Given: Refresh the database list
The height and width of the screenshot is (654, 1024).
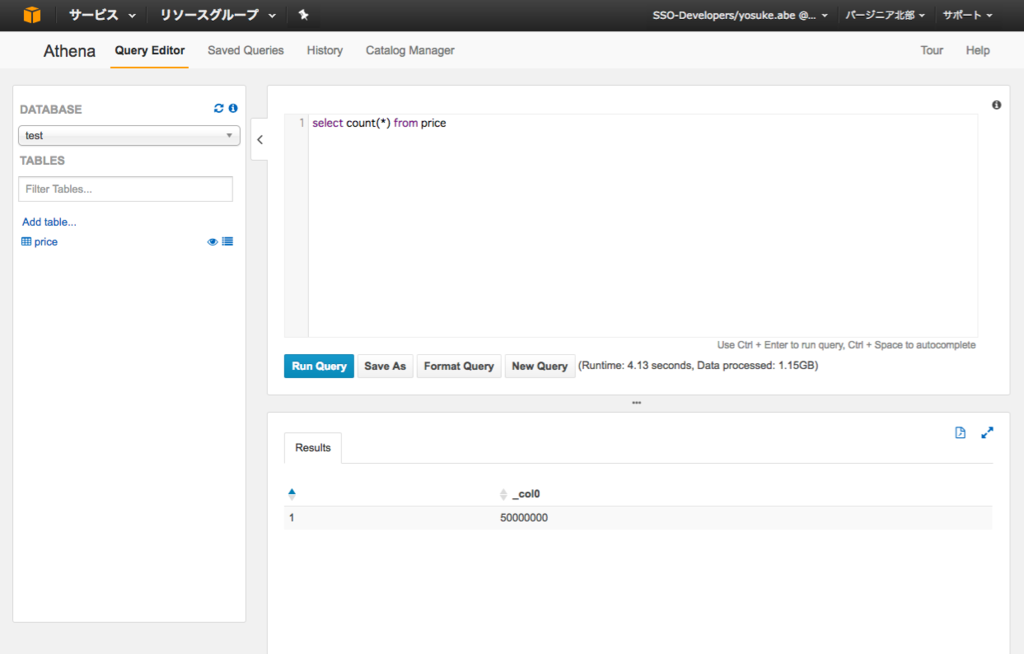Looking at the screenshot, I should pos(219,108).
